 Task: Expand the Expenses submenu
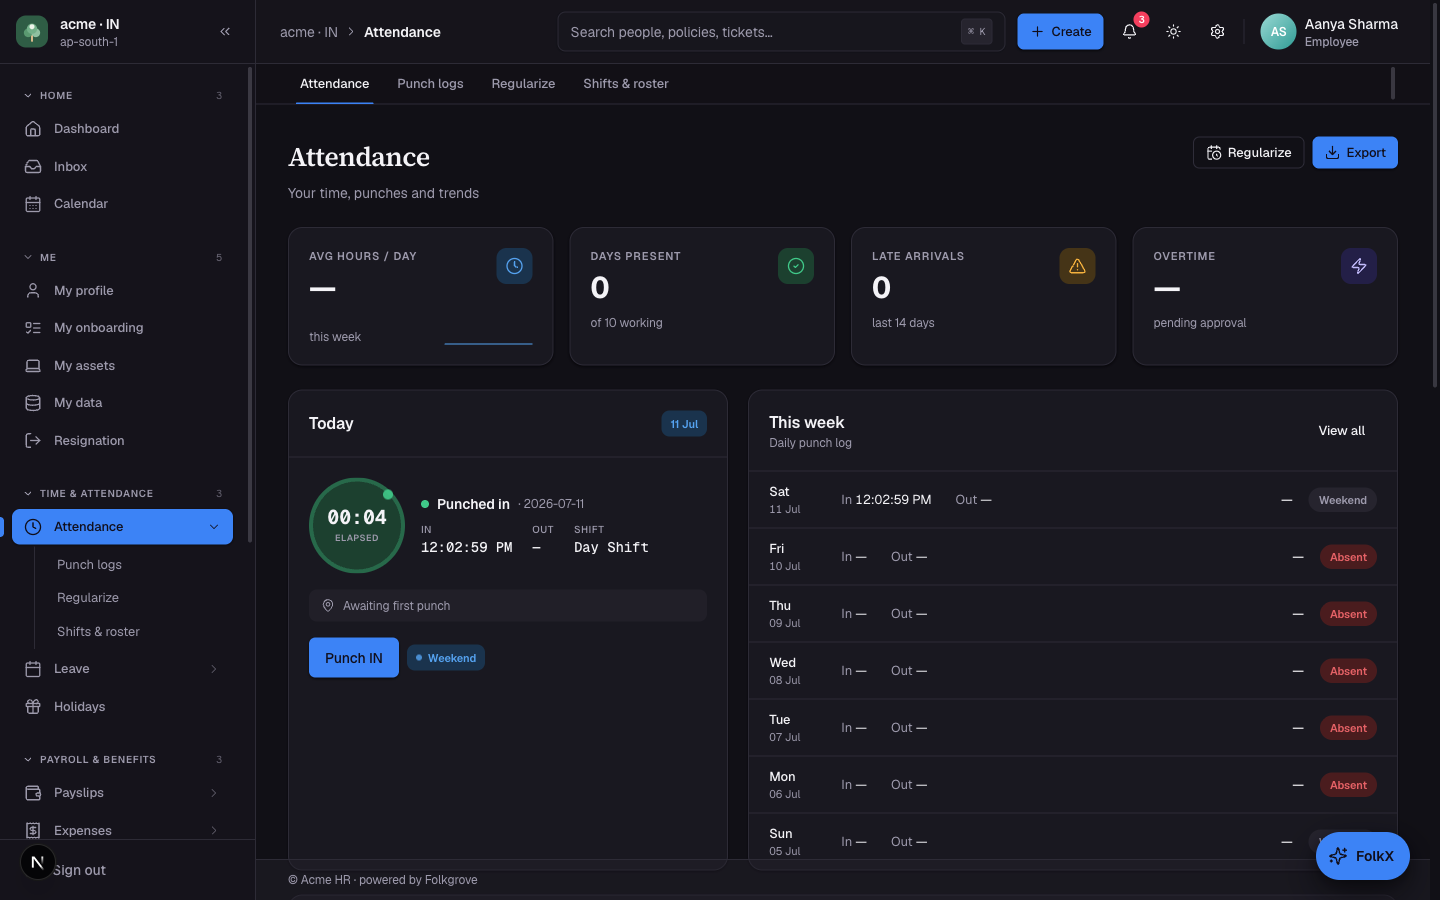[214, 831]
